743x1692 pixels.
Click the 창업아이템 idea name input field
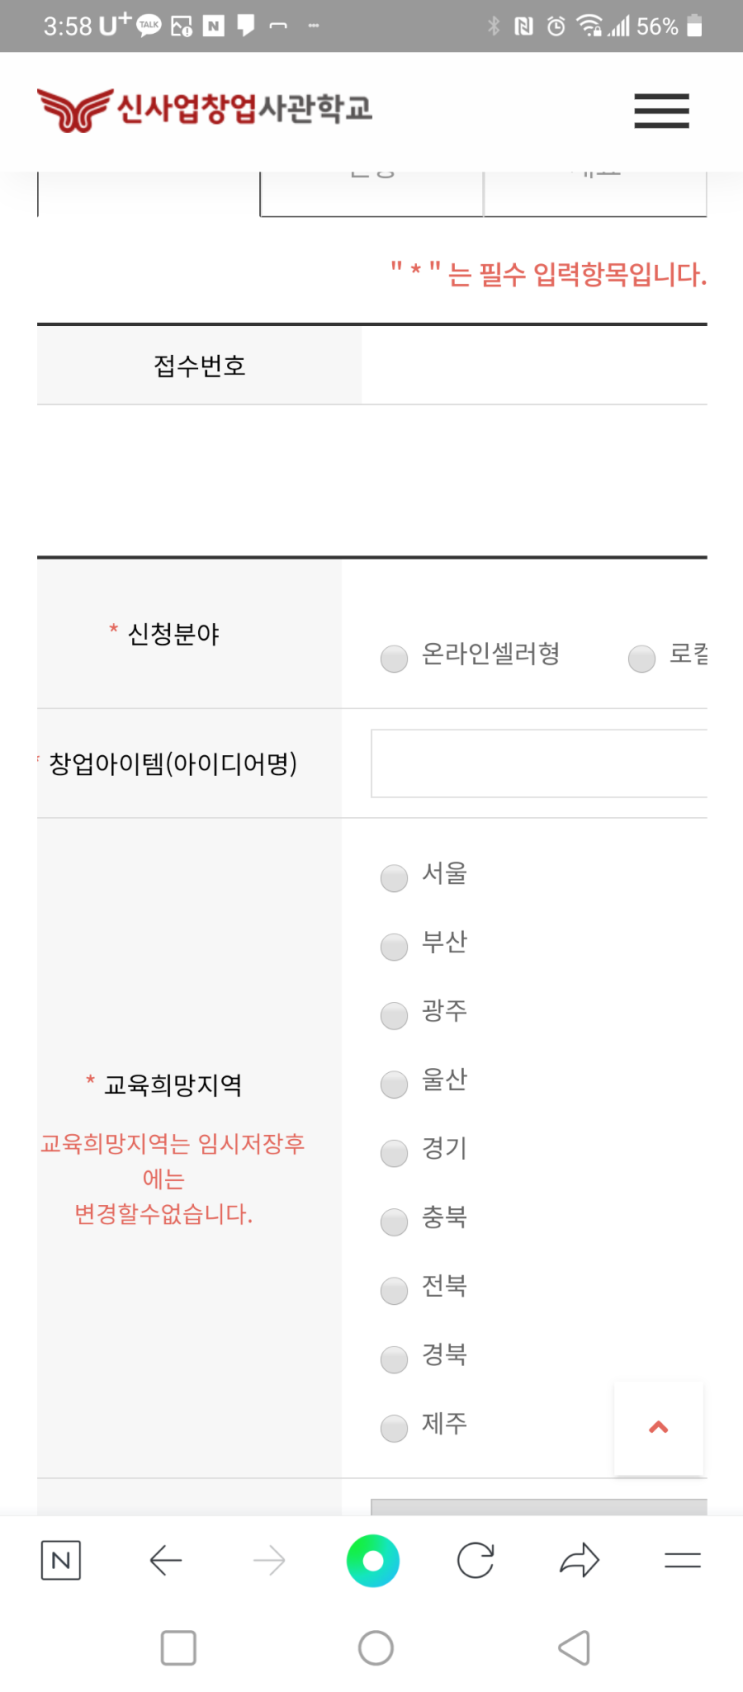click(538, 763)
